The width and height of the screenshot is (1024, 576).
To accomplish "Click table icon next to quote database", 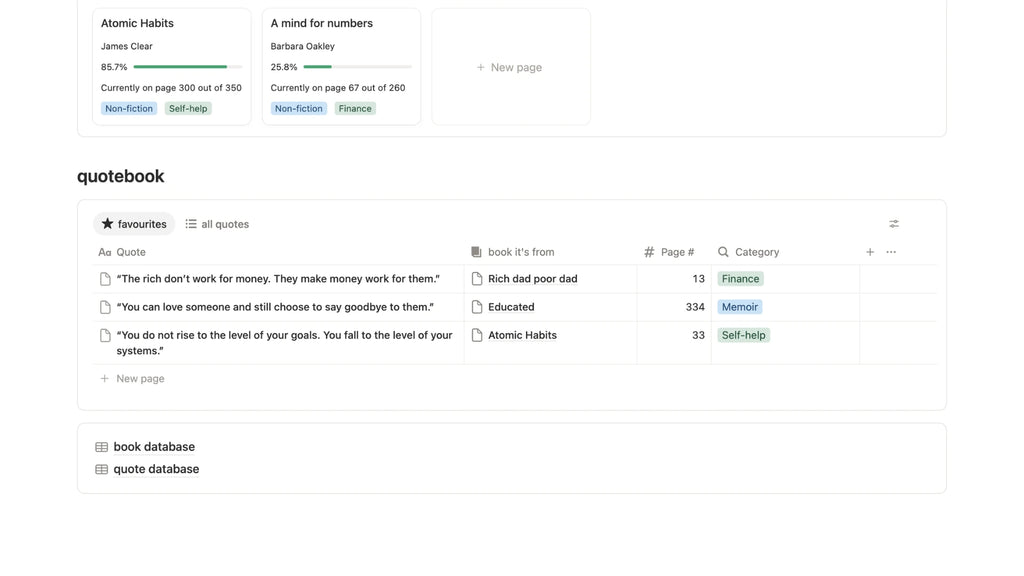I will tap(101, 470).
